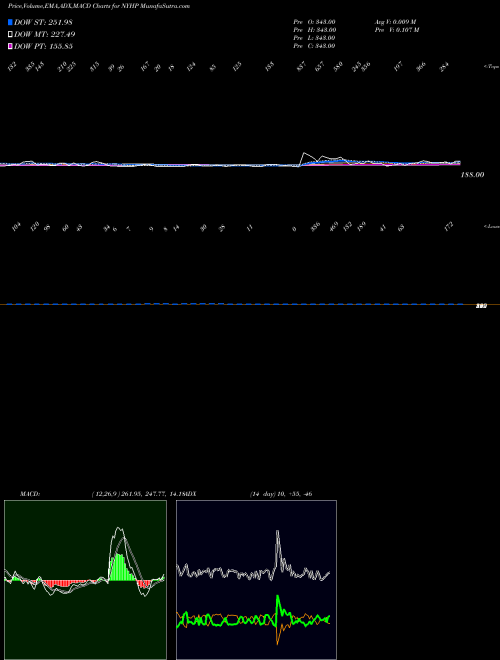Open the ADX indicator chart panel

(256, 580)
